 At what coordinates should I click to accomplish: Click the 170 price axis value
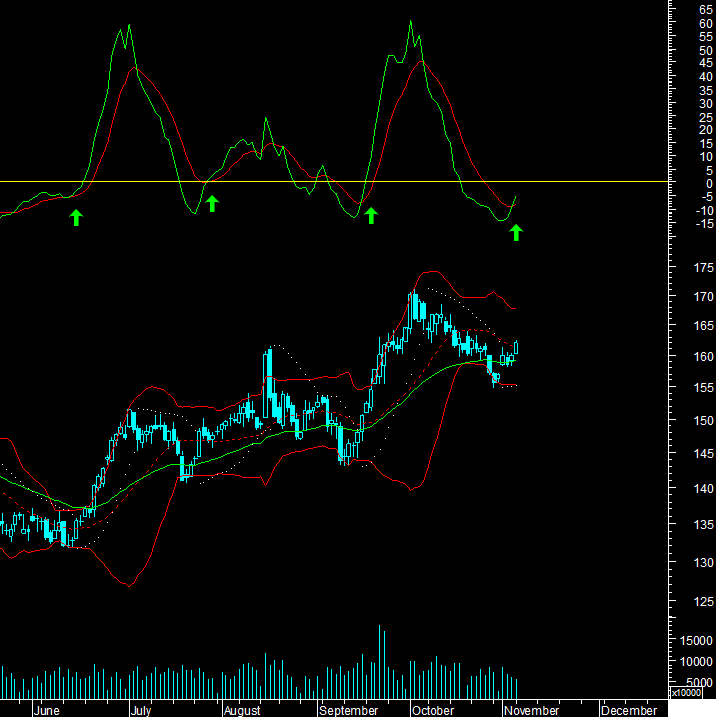[704, 297]
